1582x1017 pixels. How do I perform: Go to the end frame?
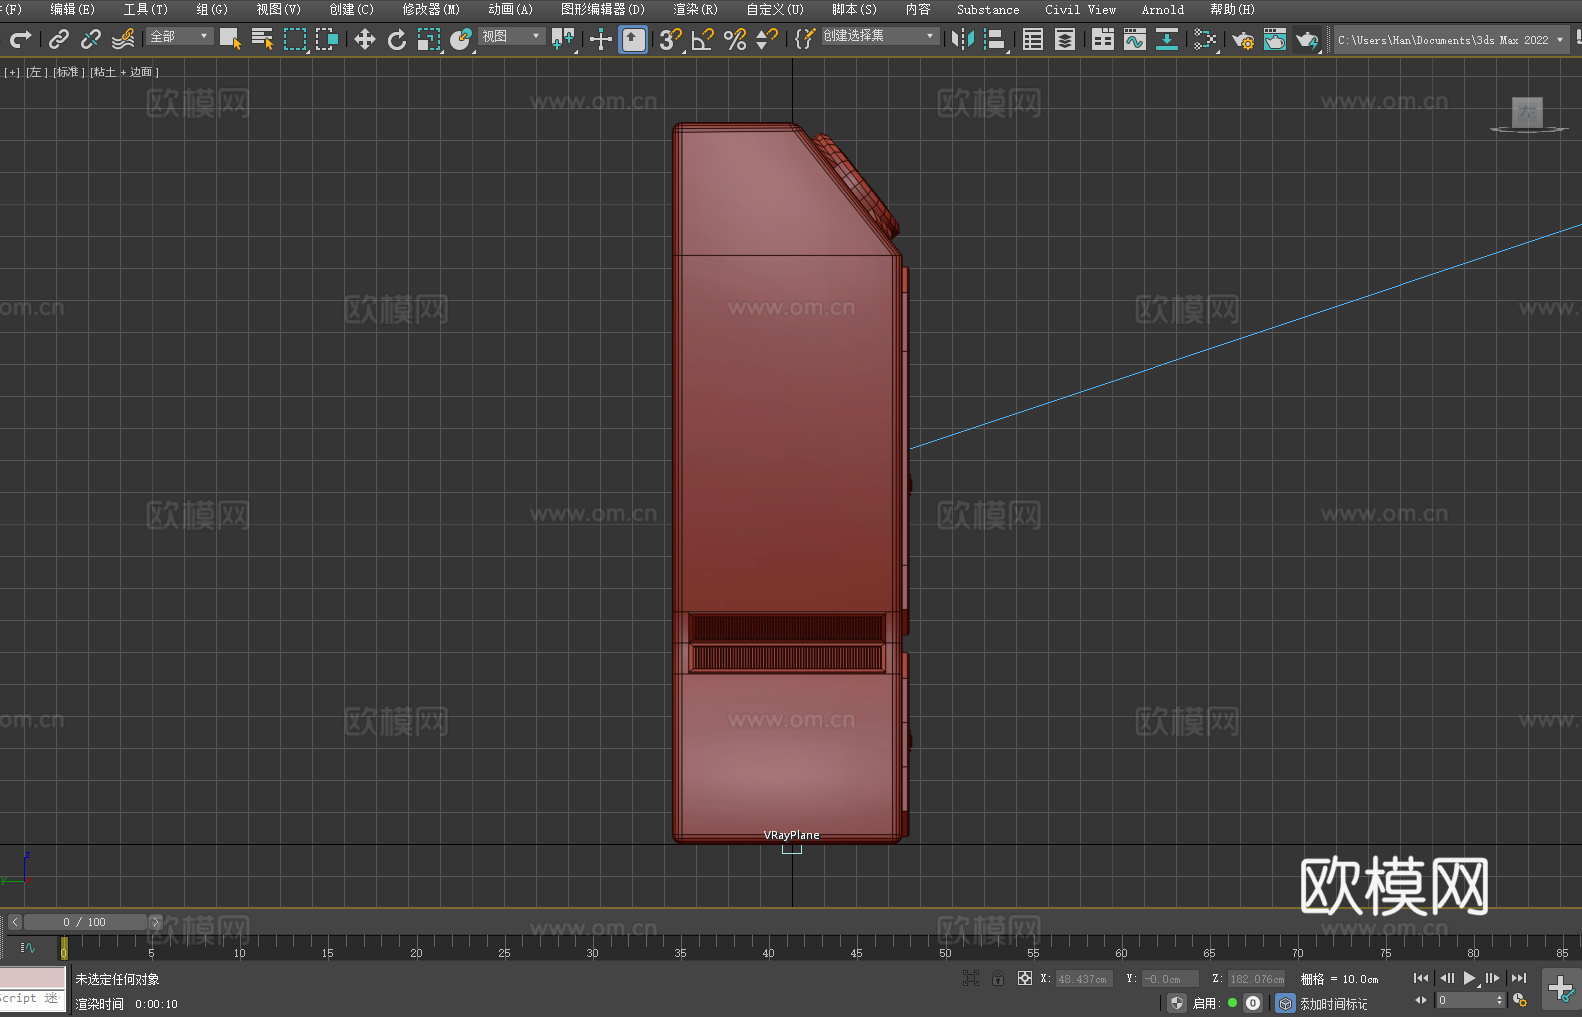point(1519,978)
